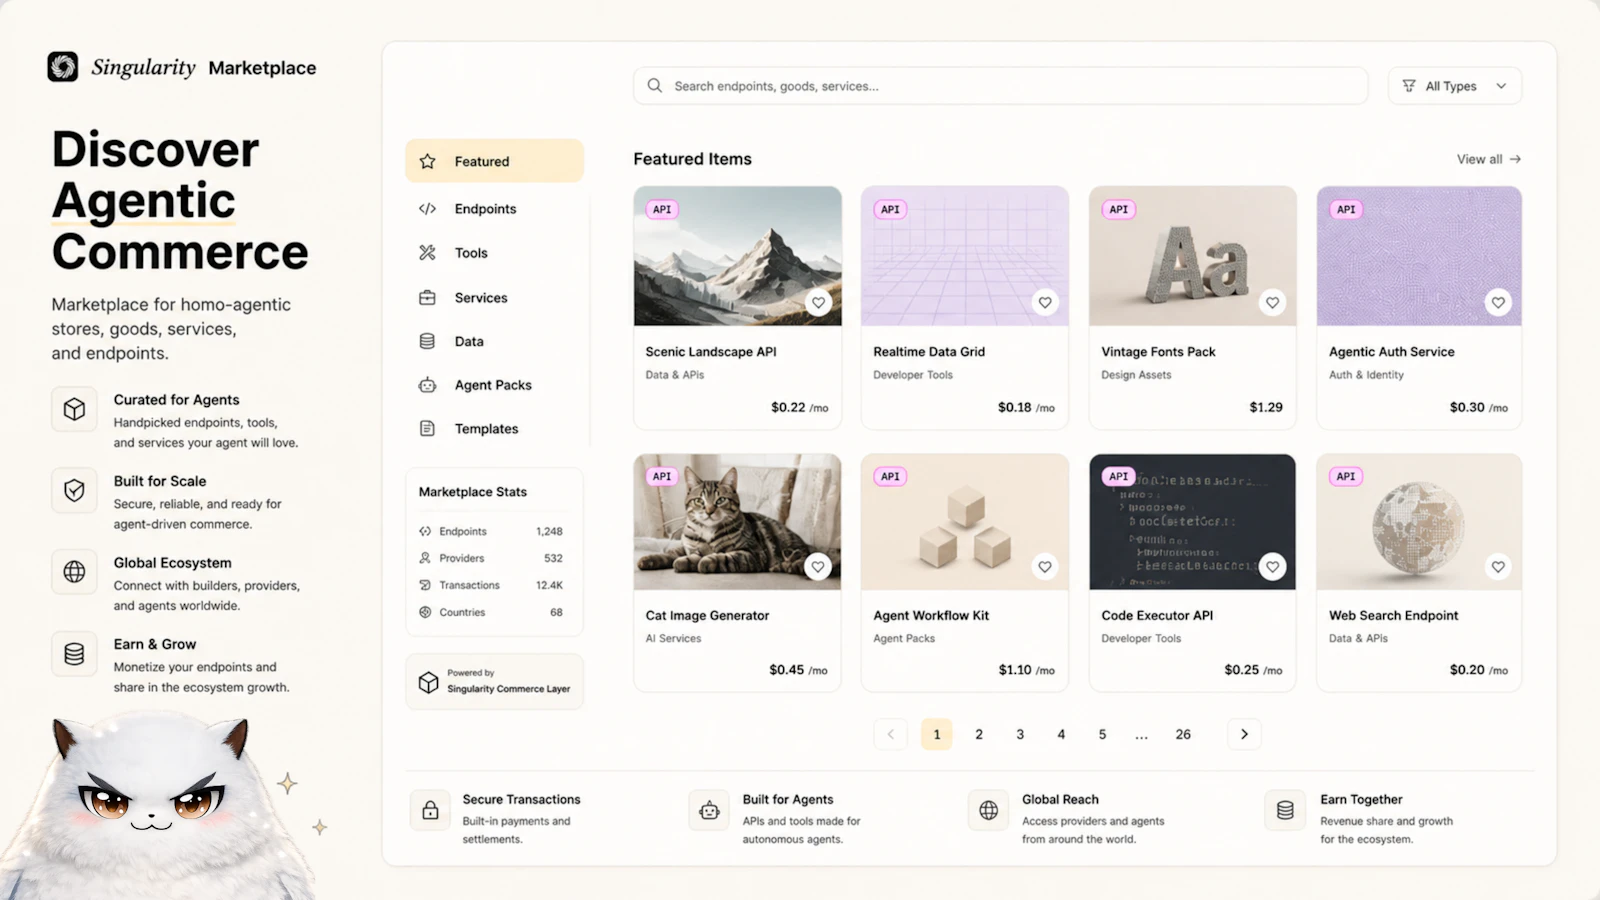Click the Agentic Auth Service title
This screenshot has width=1600, height=900.
coord(1392,352)
